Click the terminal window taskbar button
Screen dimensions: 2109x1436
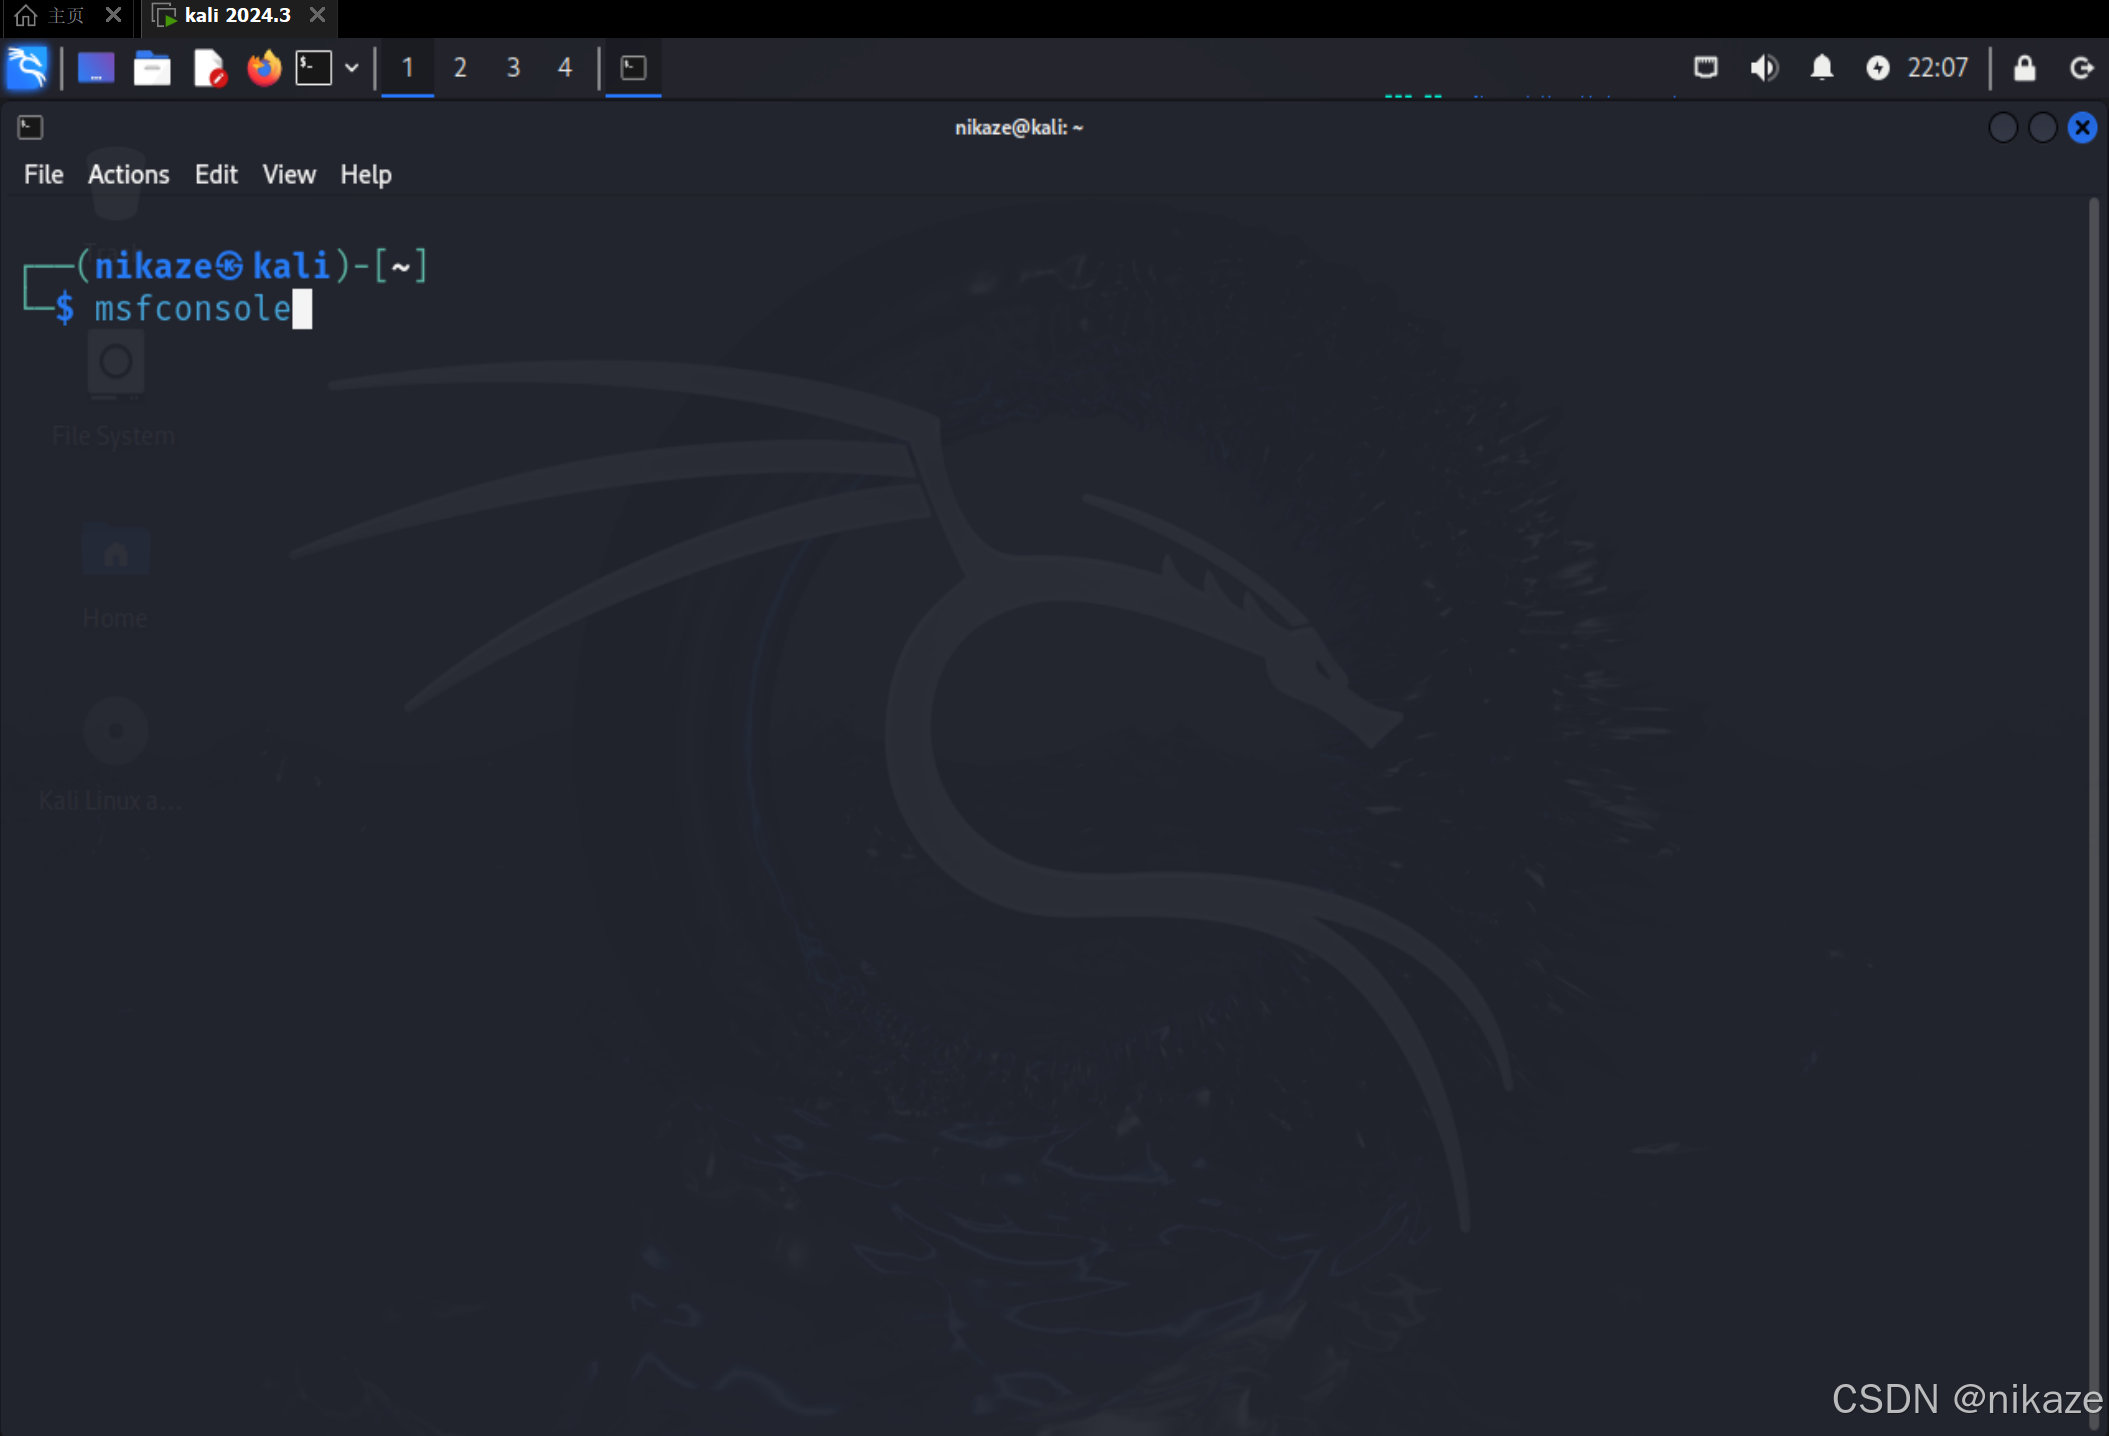[x=633, y=68]
